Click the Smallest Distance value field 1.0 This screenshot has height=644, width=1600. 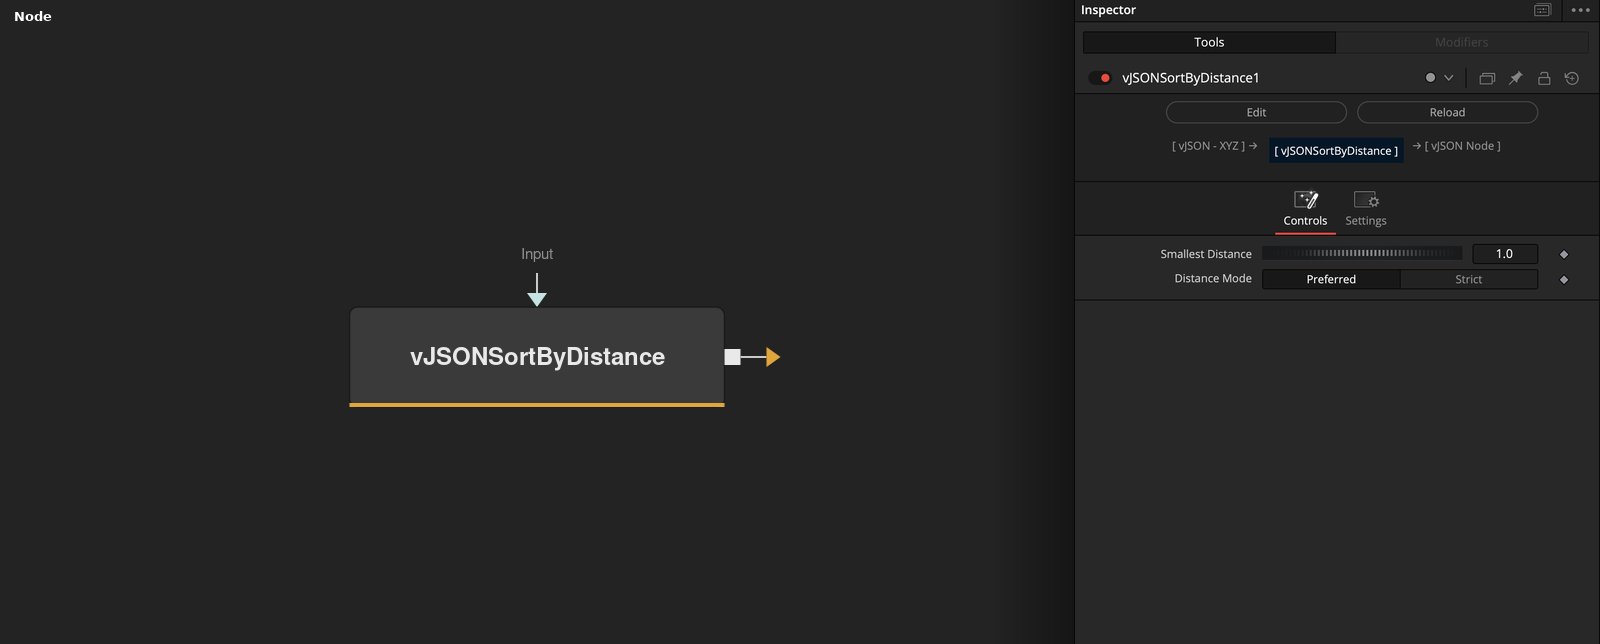pyautogui.click(x=1505, y=254)
